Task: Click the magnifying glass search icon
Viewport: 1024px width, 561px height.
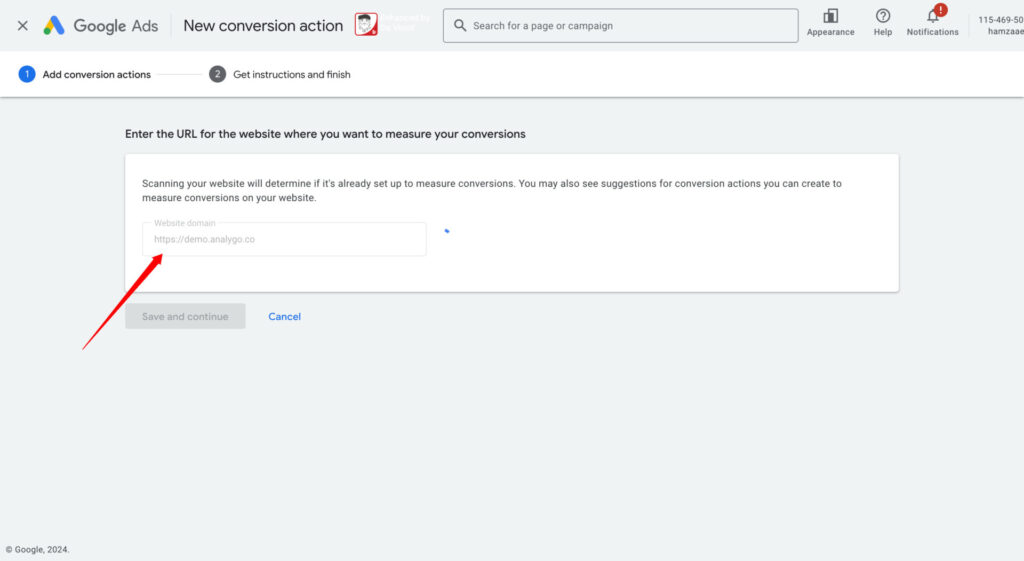Action: [460, 26]
